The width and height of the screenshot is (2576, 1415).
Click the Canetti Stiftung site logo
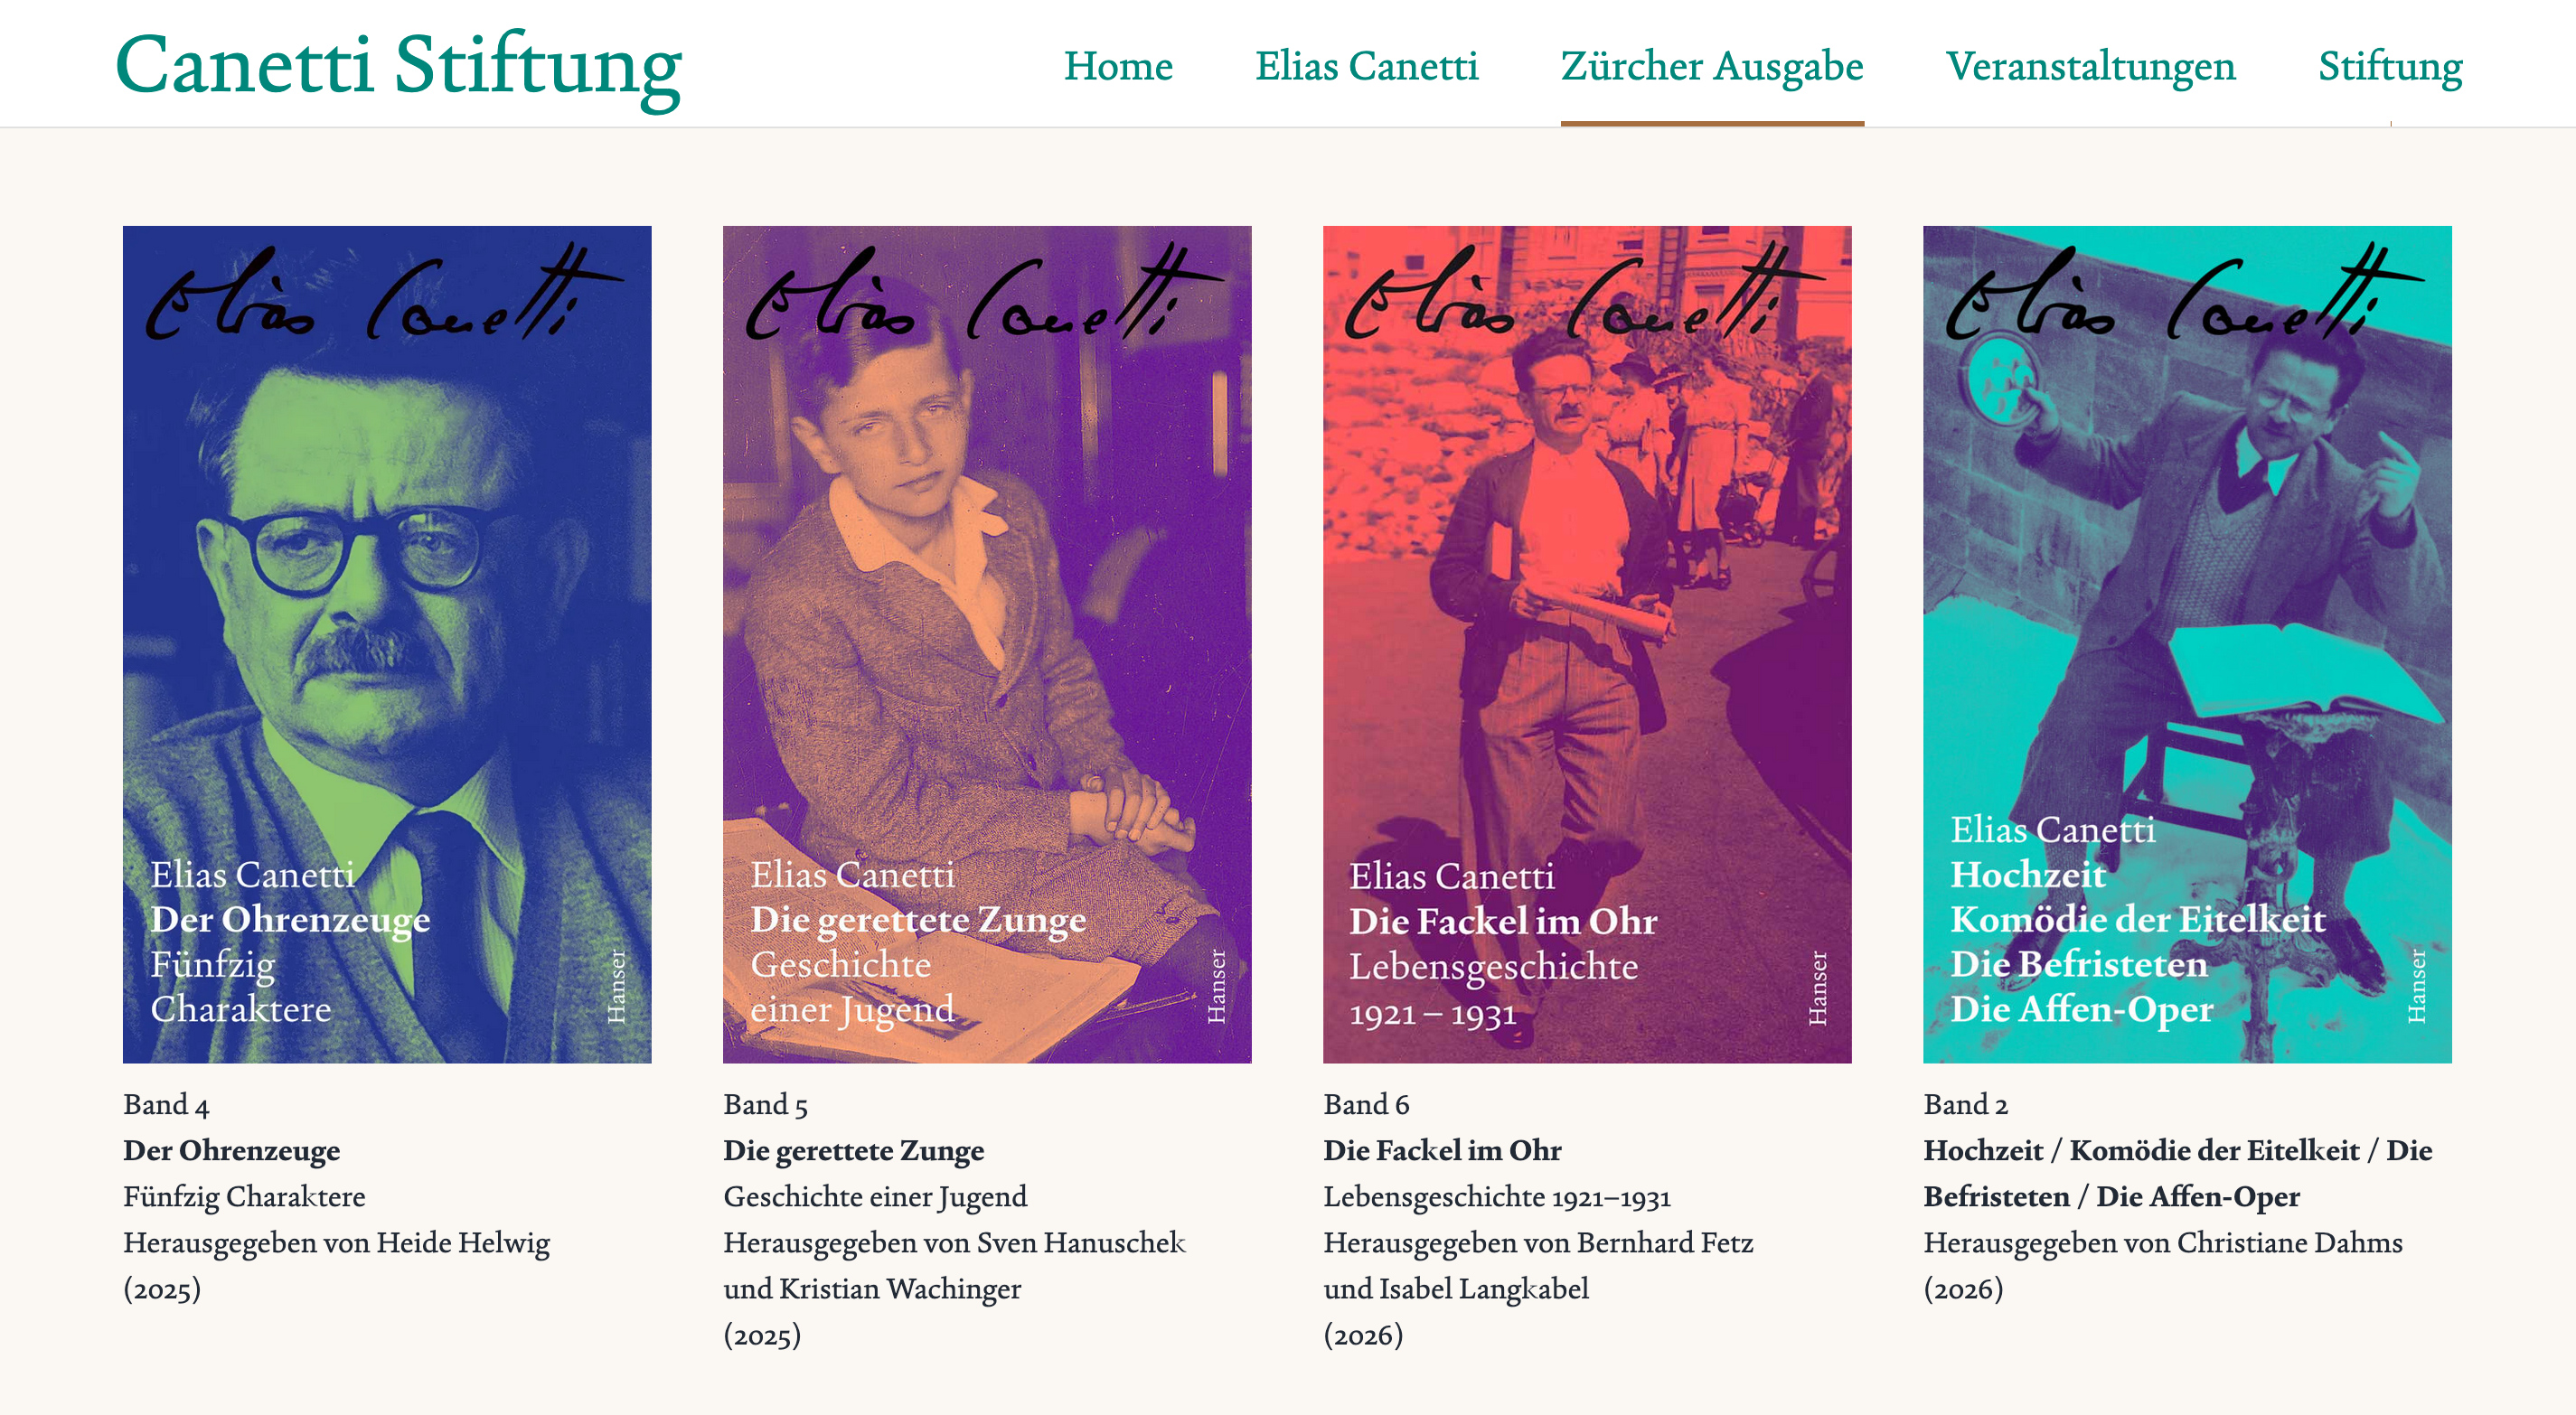pyautogui.click(x=398, y=66)
